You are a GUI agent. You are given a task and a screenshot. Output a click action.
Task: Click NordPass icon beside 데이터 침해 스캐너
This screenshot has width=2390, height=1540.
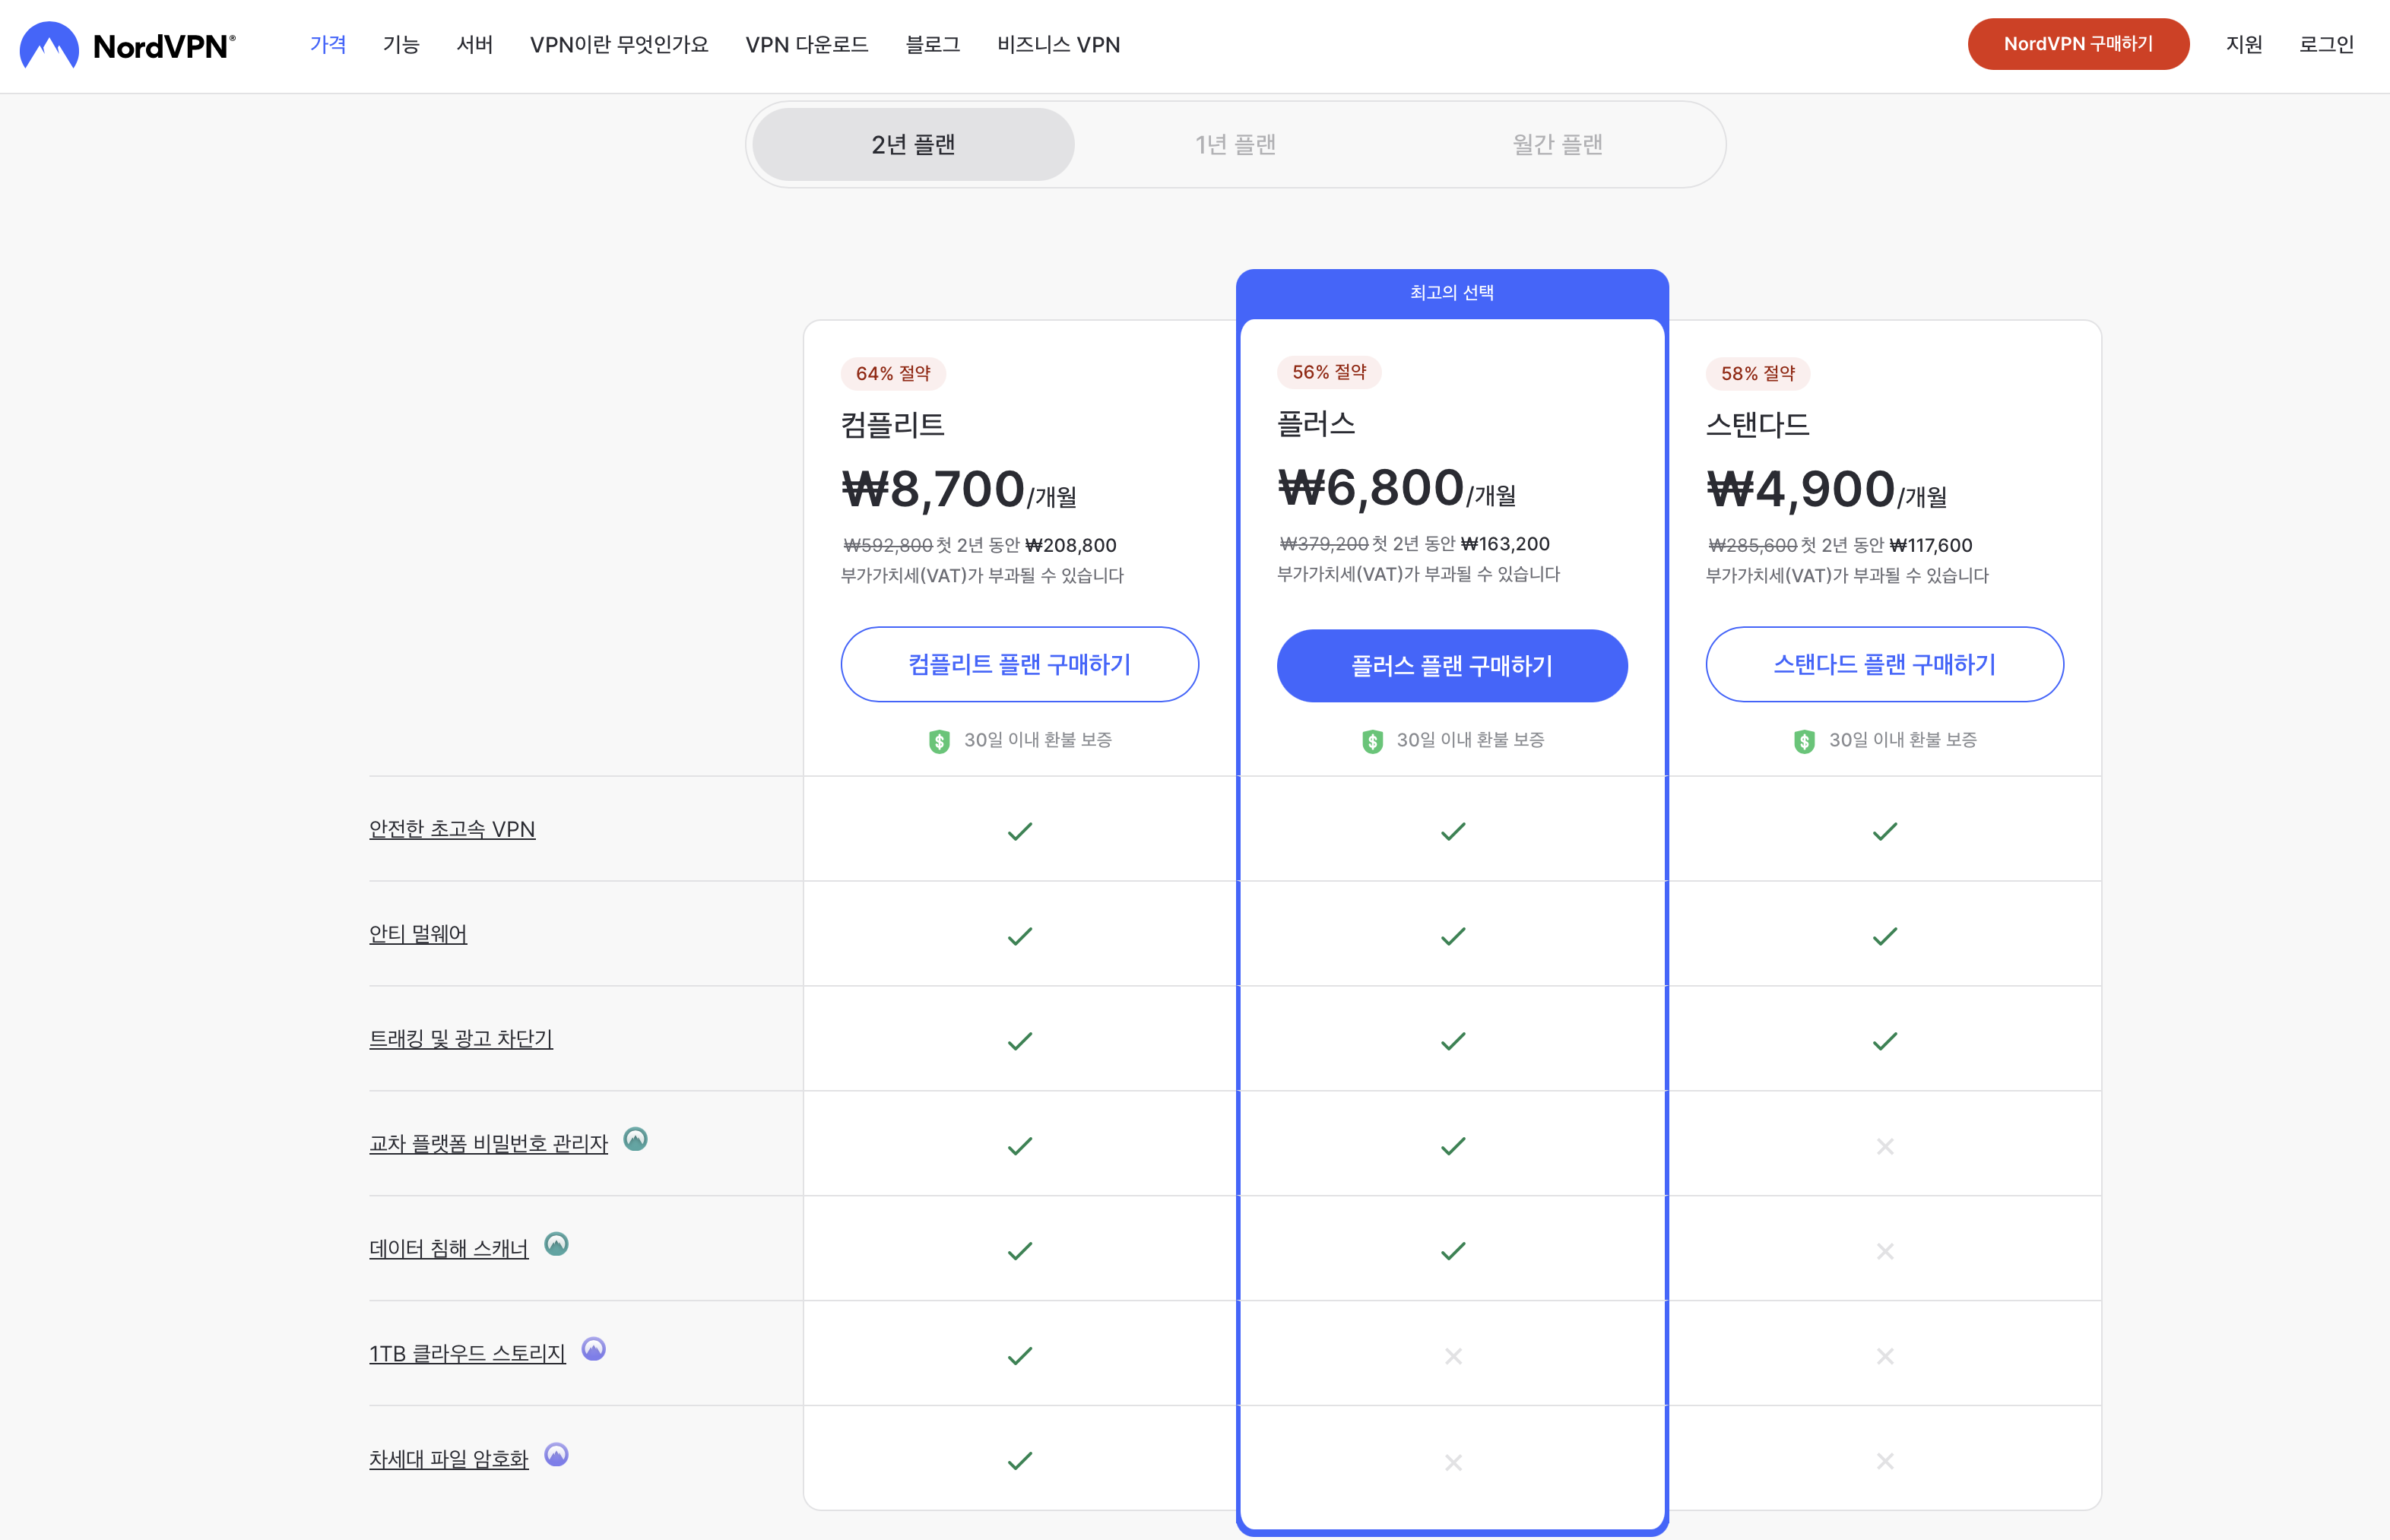(x=556, y=1244)
